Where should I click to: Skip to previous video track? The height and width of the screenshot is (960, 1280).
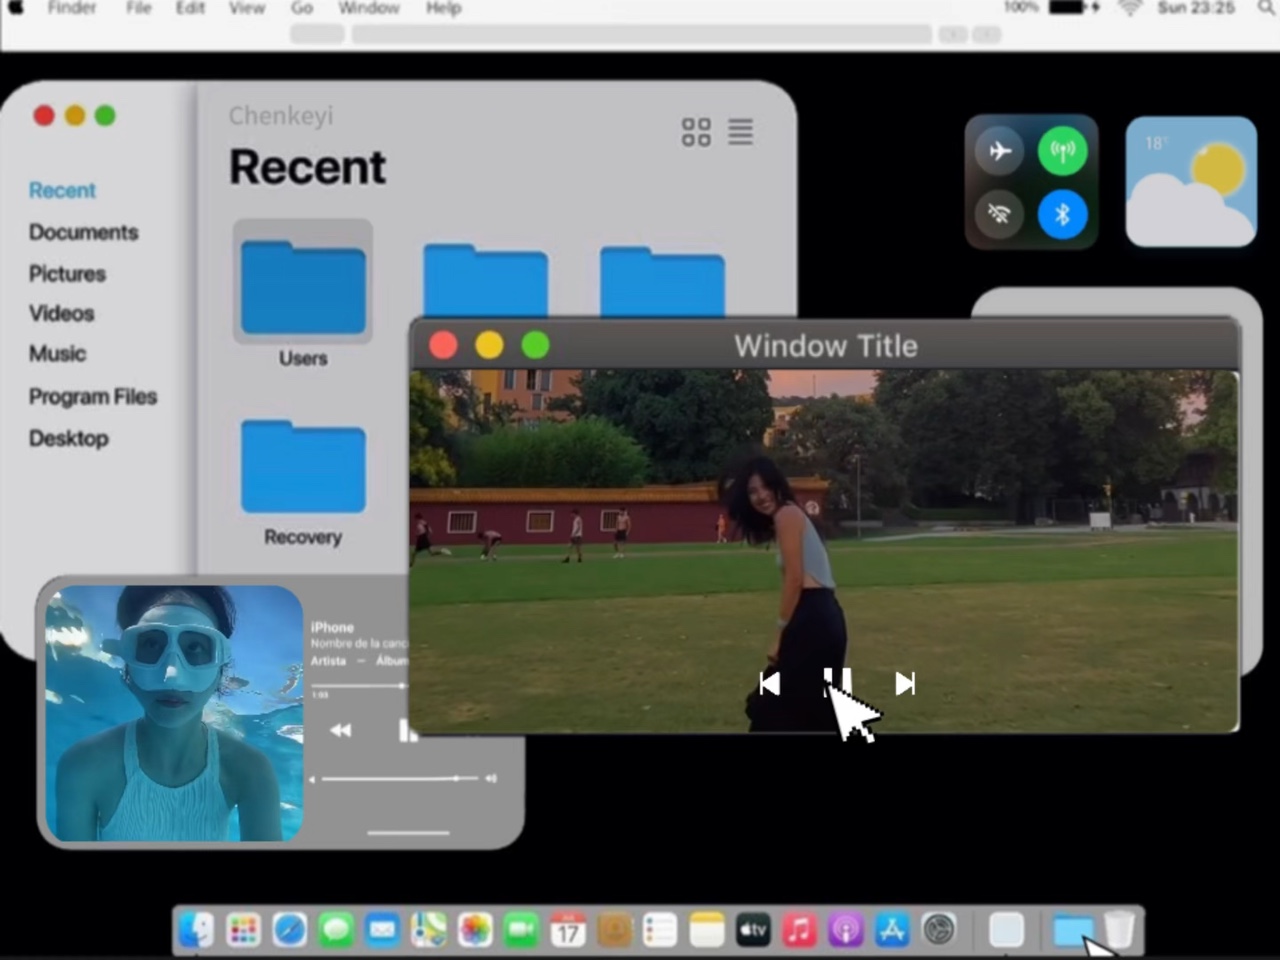(x=769, y=683)
